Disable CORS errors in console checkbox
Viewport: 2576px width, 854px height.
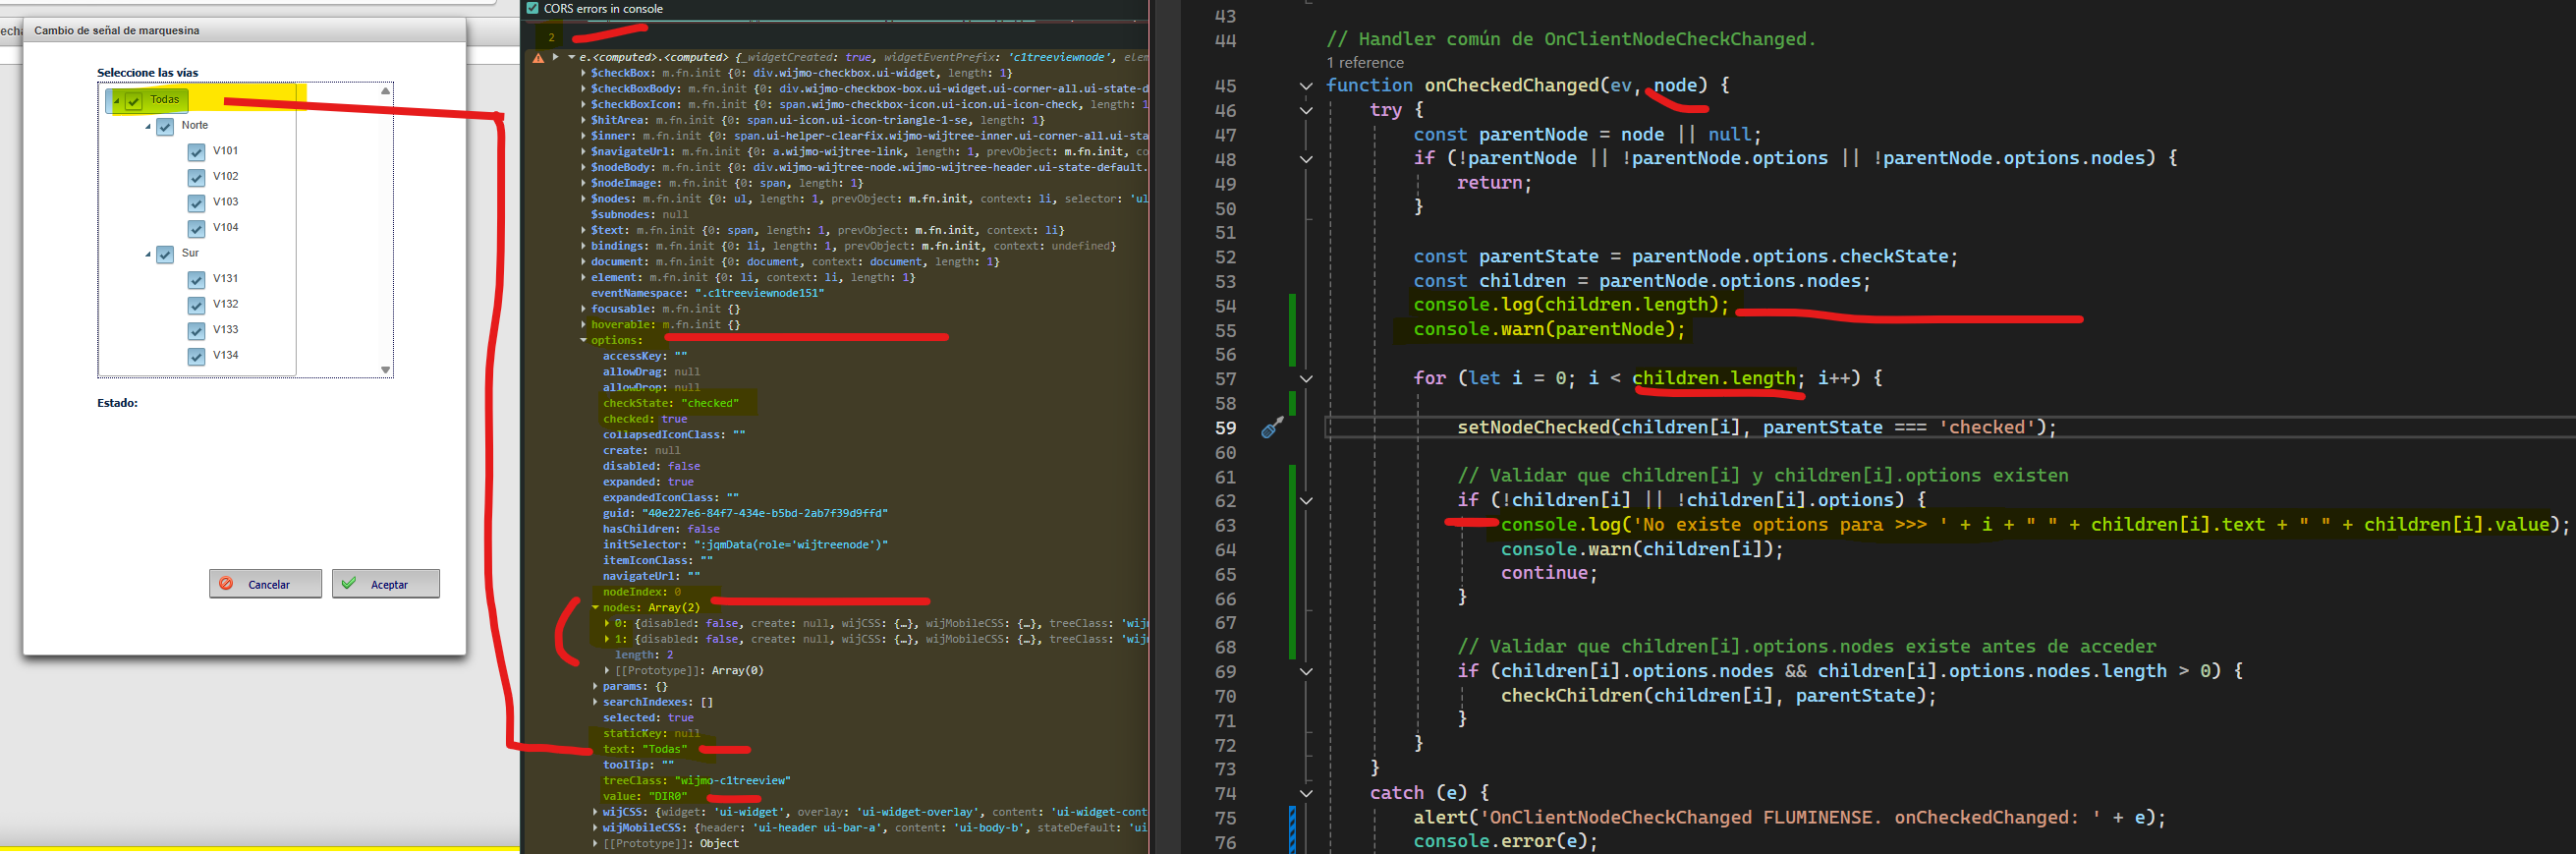click(533, 8)
